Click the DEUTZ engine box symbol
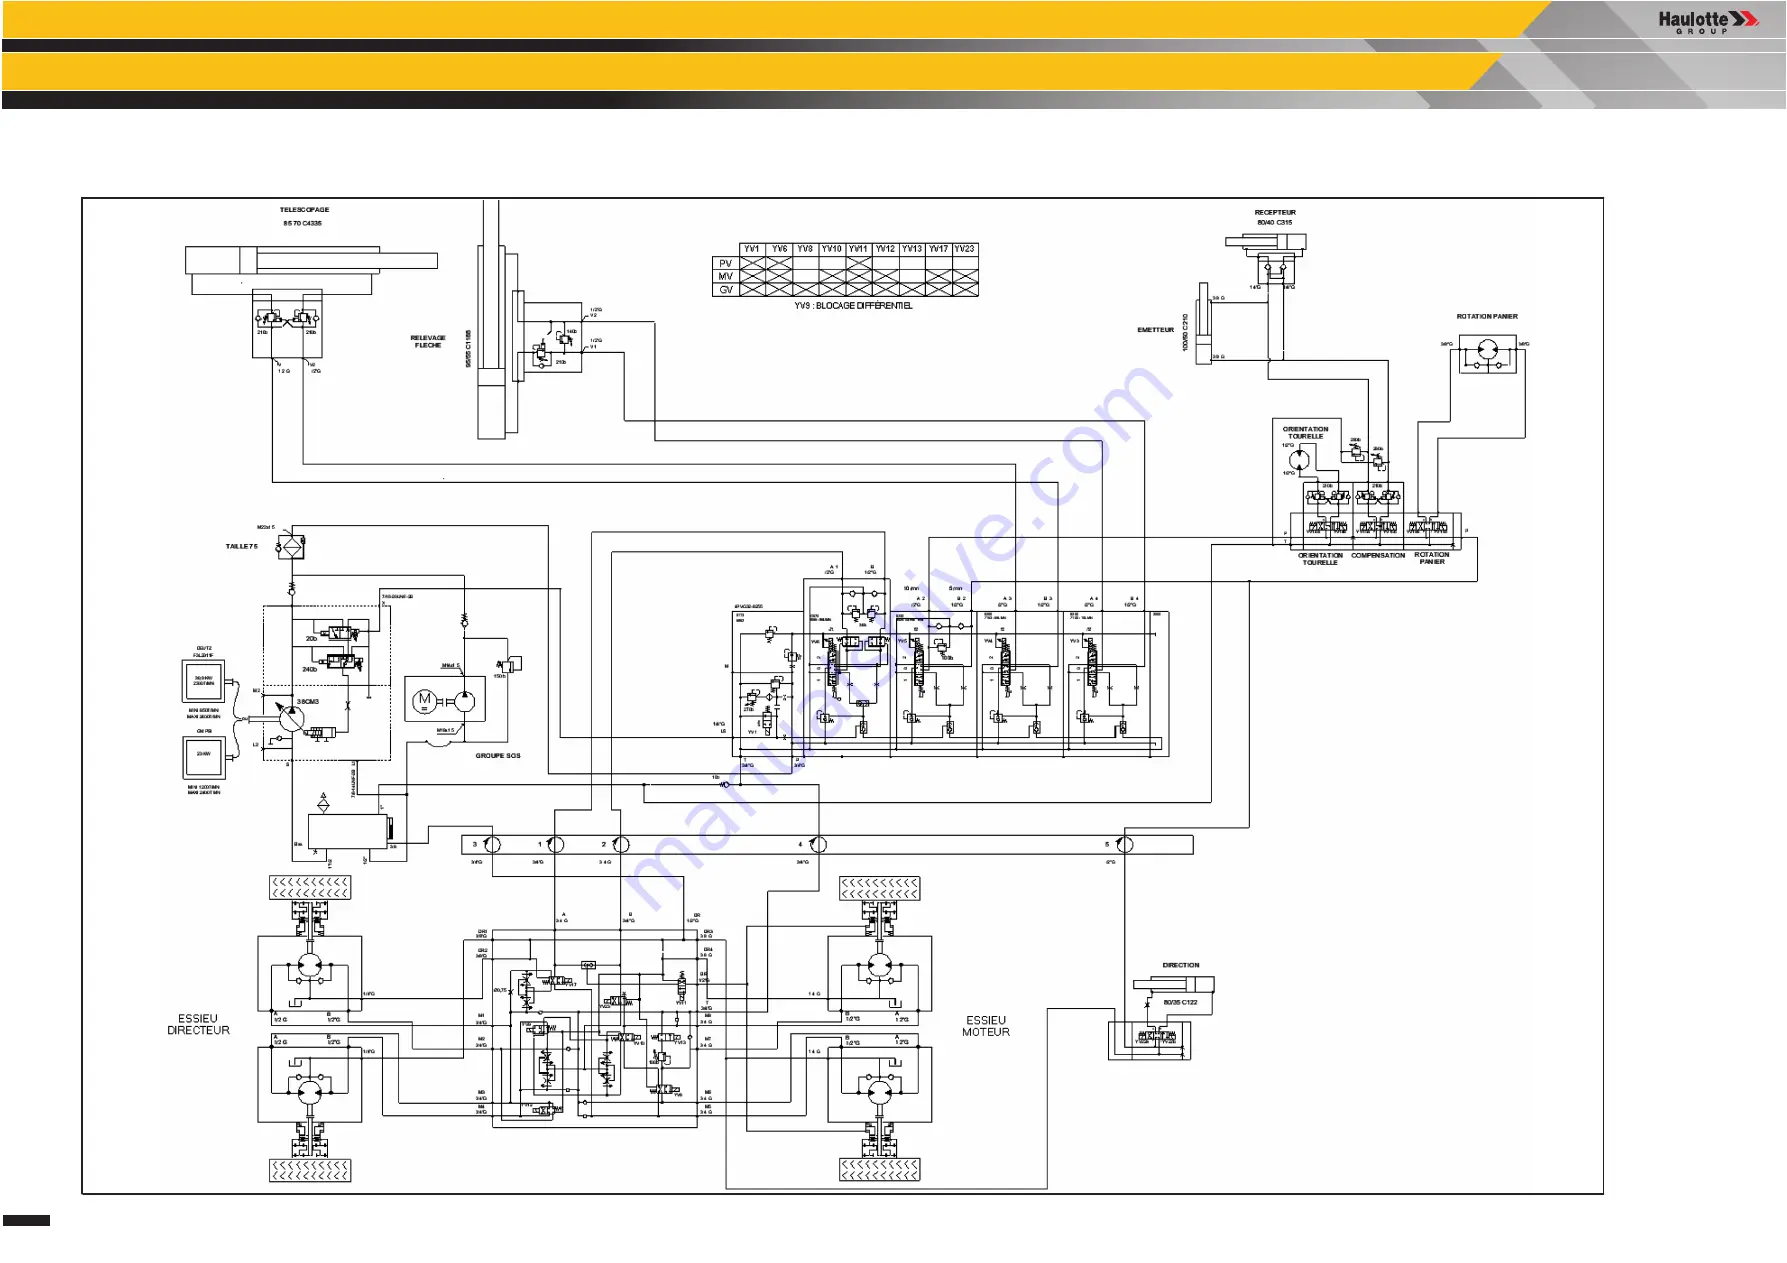Image resolution: width=1787 pixels, height=1263 pixels. click(x=203, y=681)
